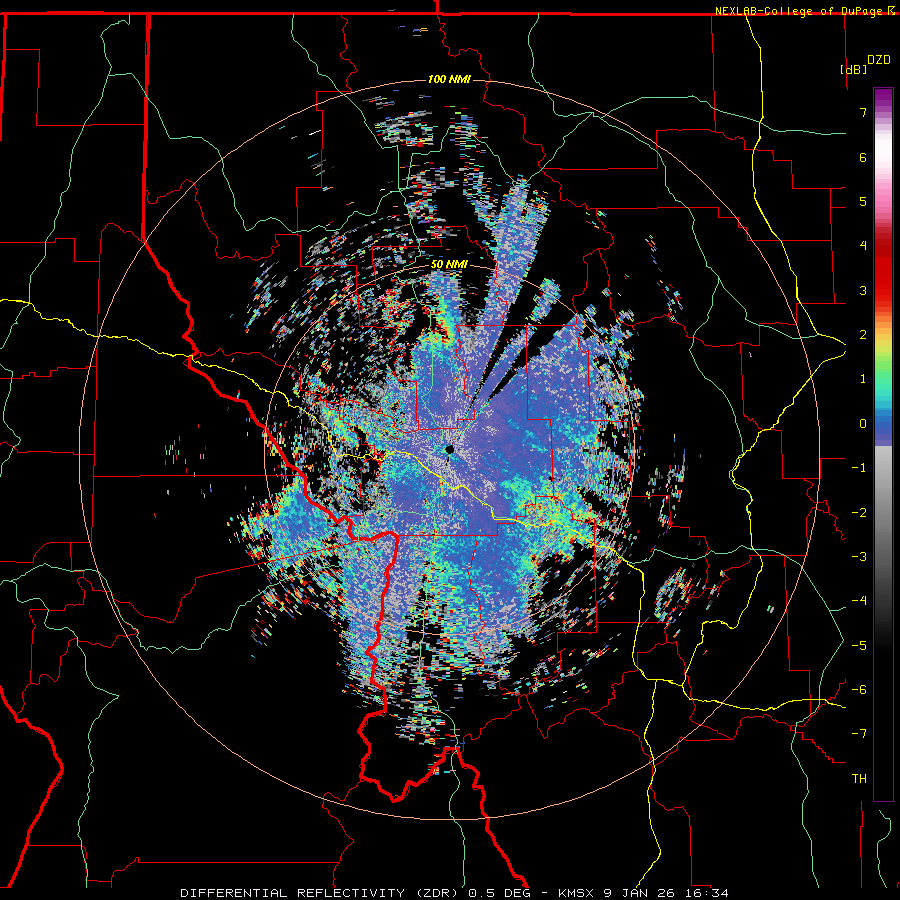The height and width of the screenshot is (900, 900).
Task: Click the "6" tick label on the scale
Action: (x=863, y=157)
